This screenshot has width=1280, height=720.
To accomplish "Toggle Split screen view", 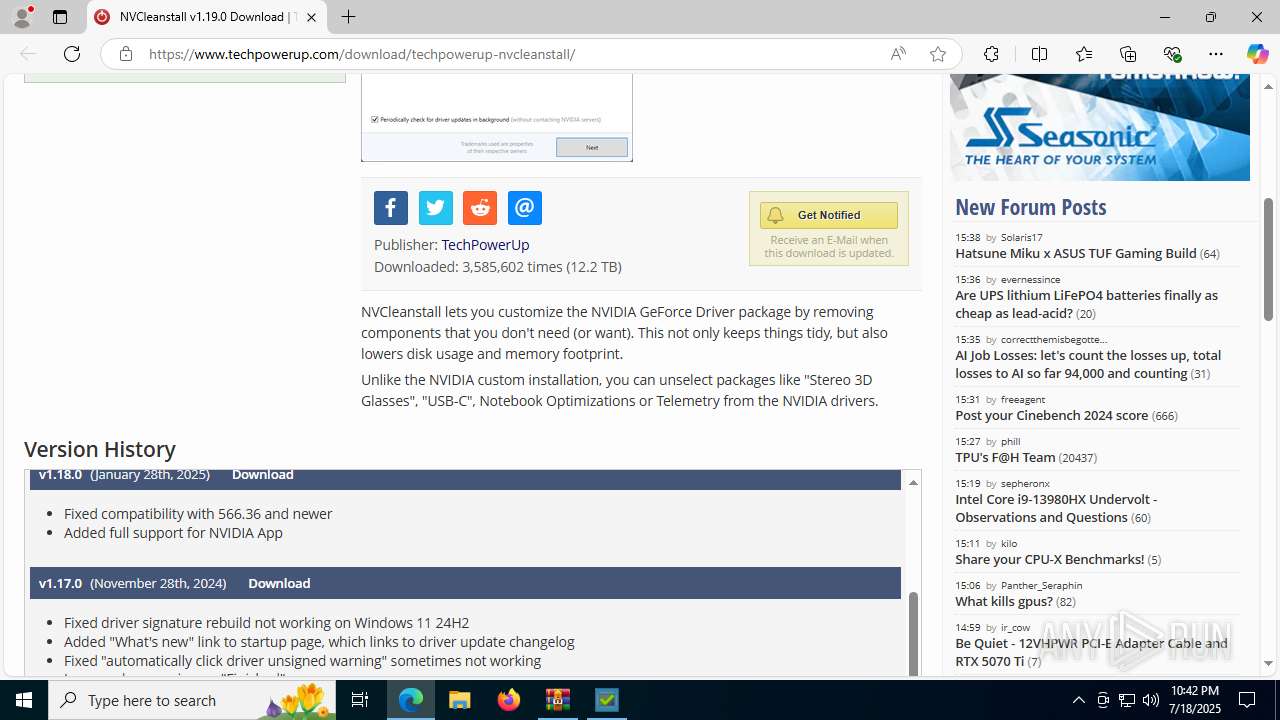I will point(1040,54).
